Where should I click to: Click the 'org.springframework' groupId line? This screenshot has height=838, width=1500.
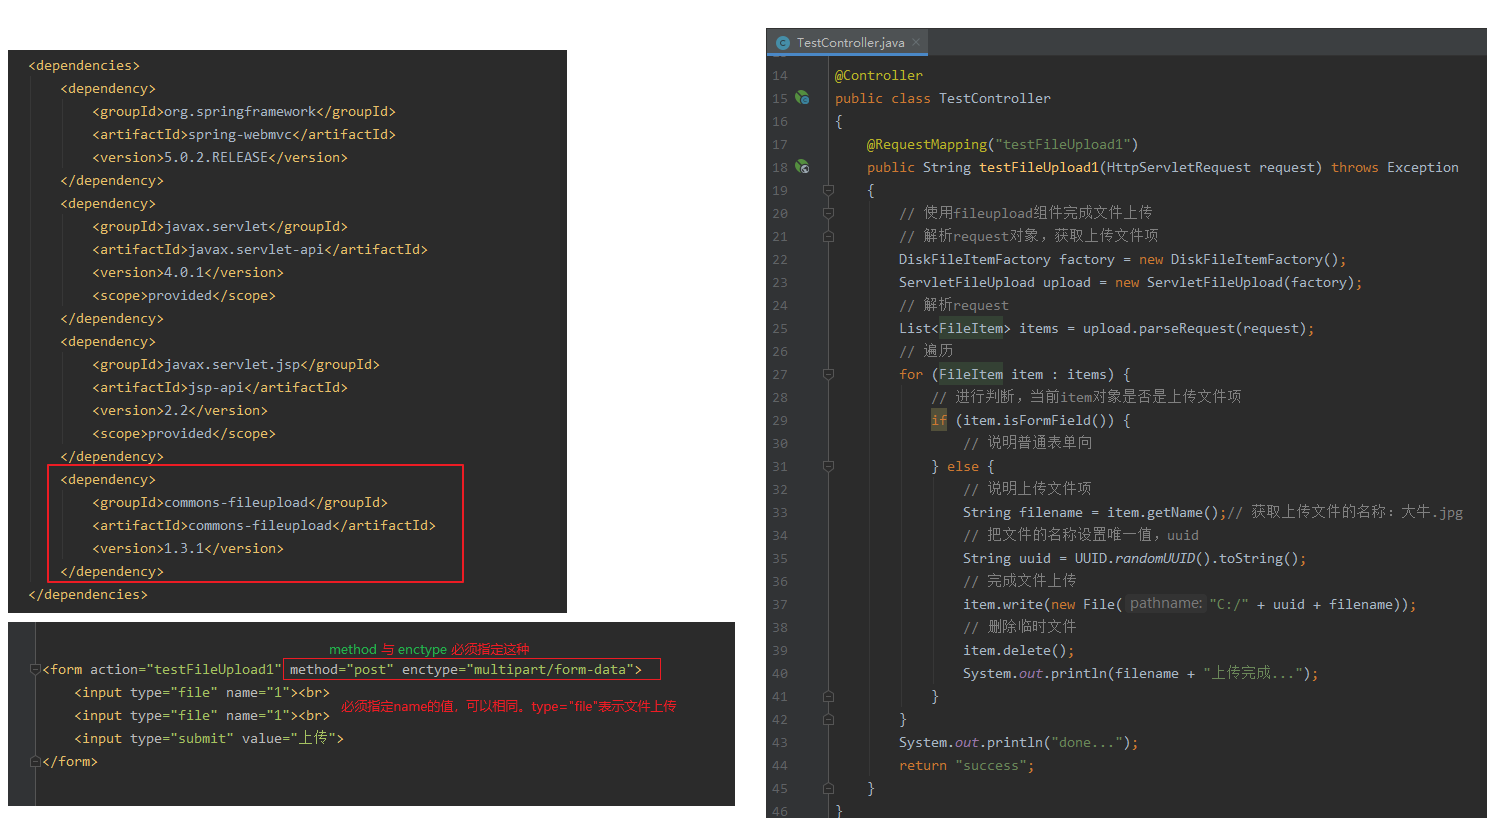tap(244, 111)
